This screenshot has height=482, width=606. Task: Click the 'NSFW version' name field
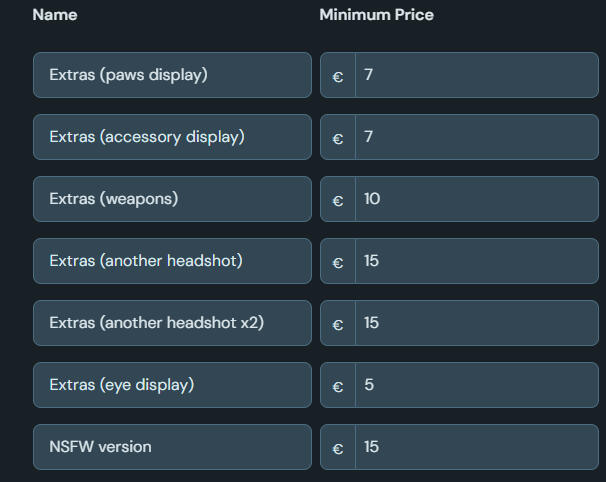(172, 447)
